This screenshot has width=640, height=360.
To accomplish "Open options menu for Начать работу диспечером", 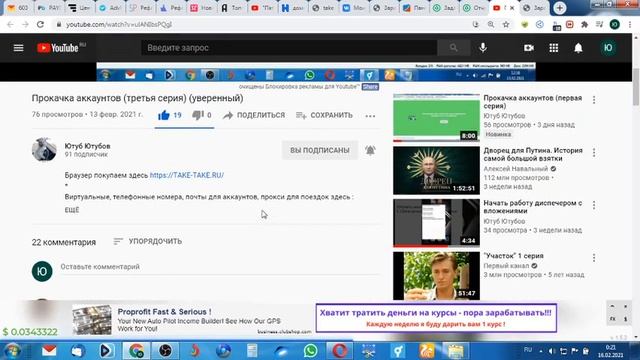I will (594, 205).
